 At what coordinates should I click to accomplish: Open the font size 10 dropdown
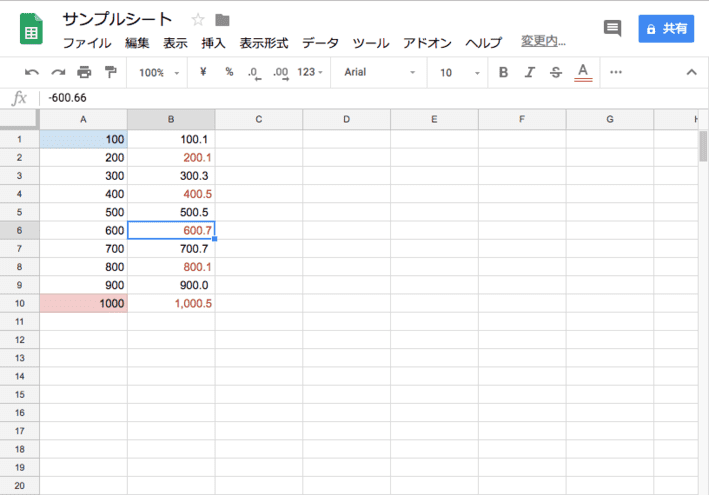coord(458,72)
